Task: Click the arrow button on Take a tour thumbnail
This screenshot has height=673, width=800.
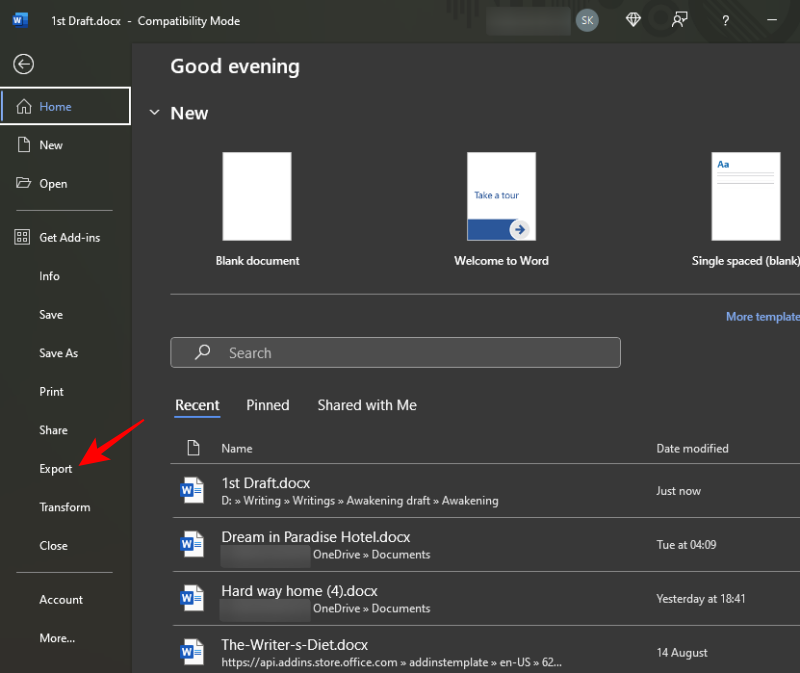Action: click(x=520, y=230)
